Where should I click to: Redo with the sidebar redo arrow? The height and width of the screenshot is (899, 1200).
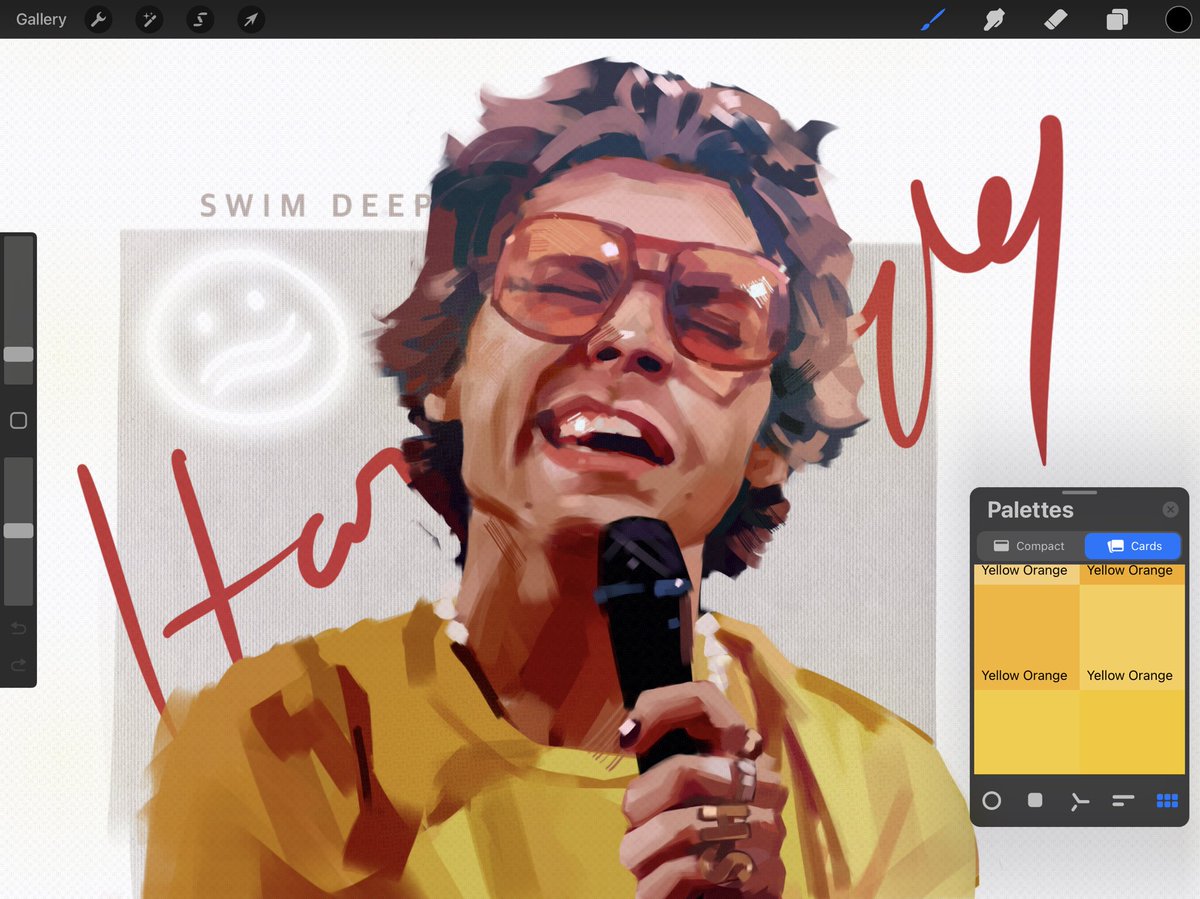pyautogui.click(x=18, y=665)
